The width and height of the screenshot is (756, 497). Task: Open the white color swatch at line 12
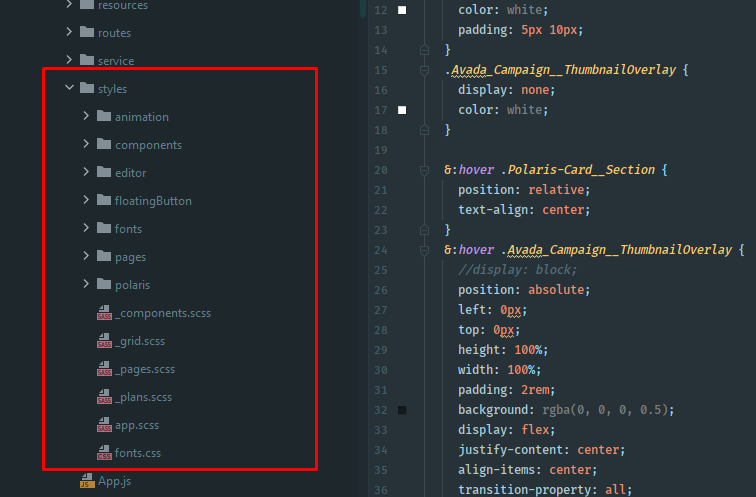pyautogui.click(x=402, y=10)
